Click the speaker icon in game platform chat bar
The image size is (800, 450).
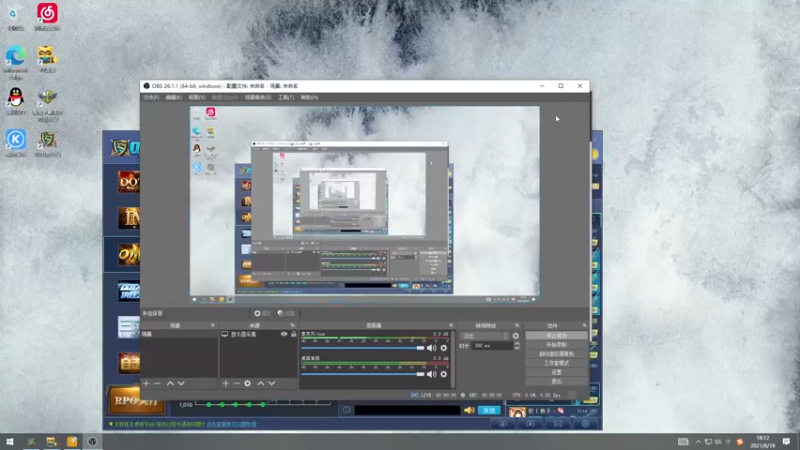(469, 410)
